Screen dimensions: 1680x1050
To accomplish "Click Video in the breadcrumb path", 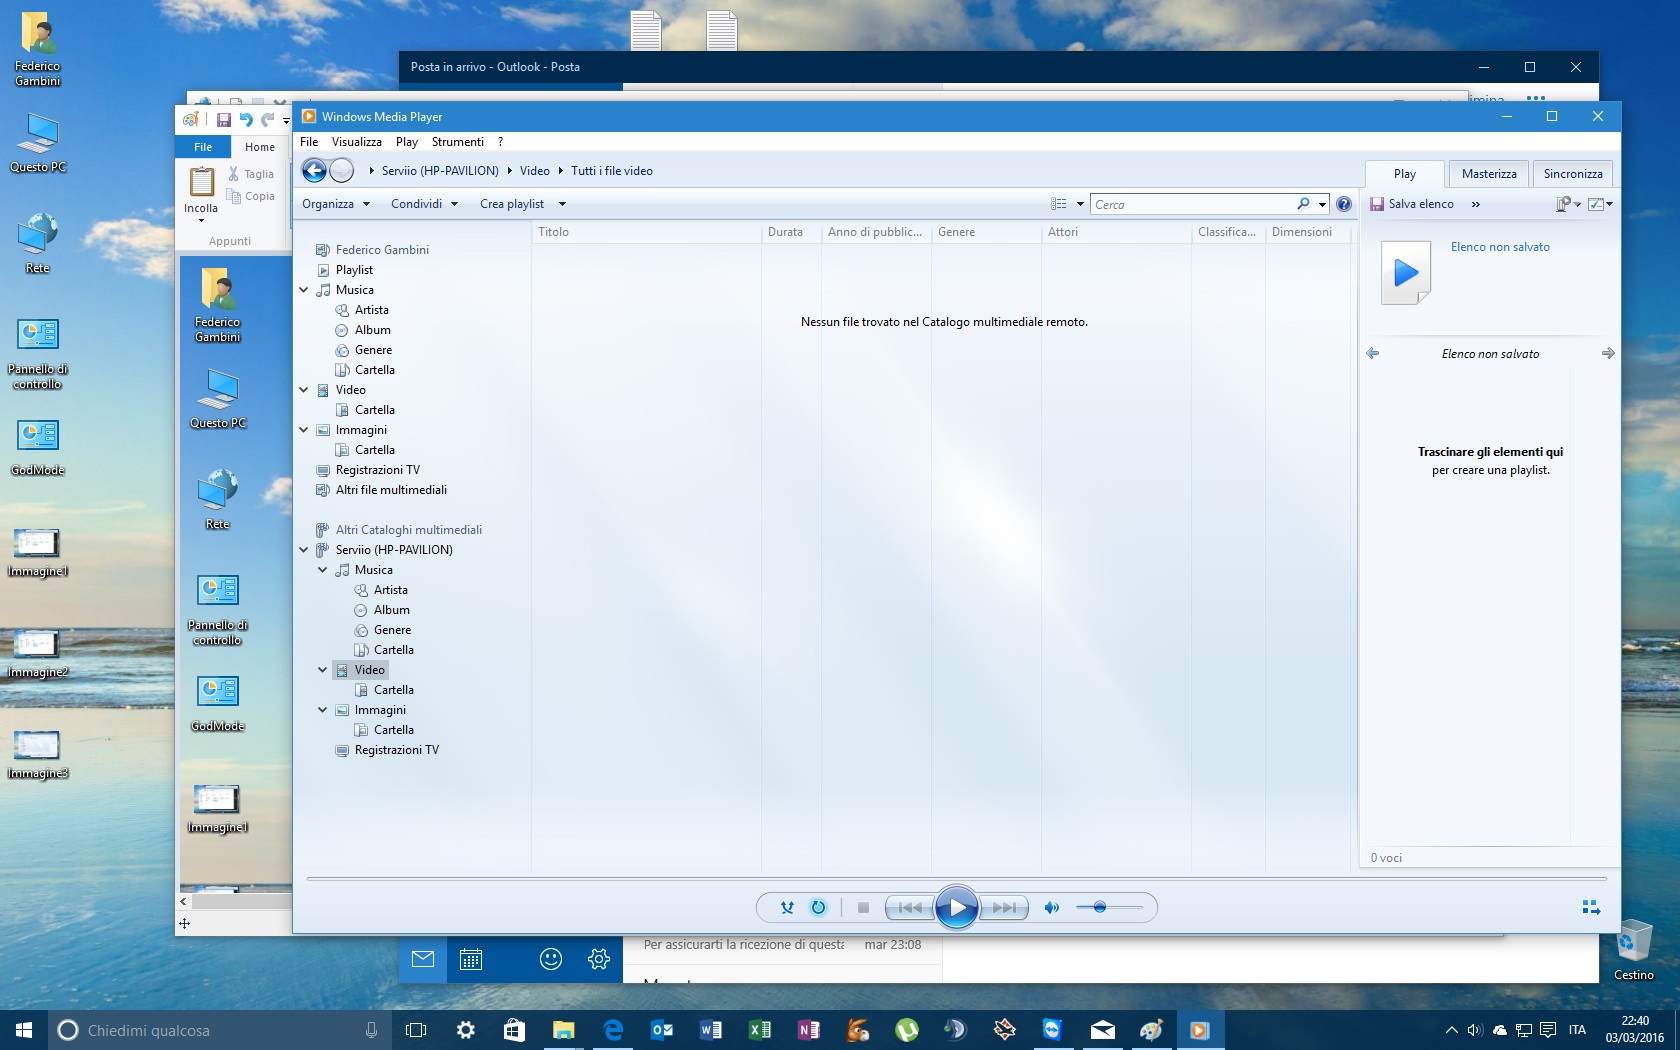I will (x=535, y=171).
